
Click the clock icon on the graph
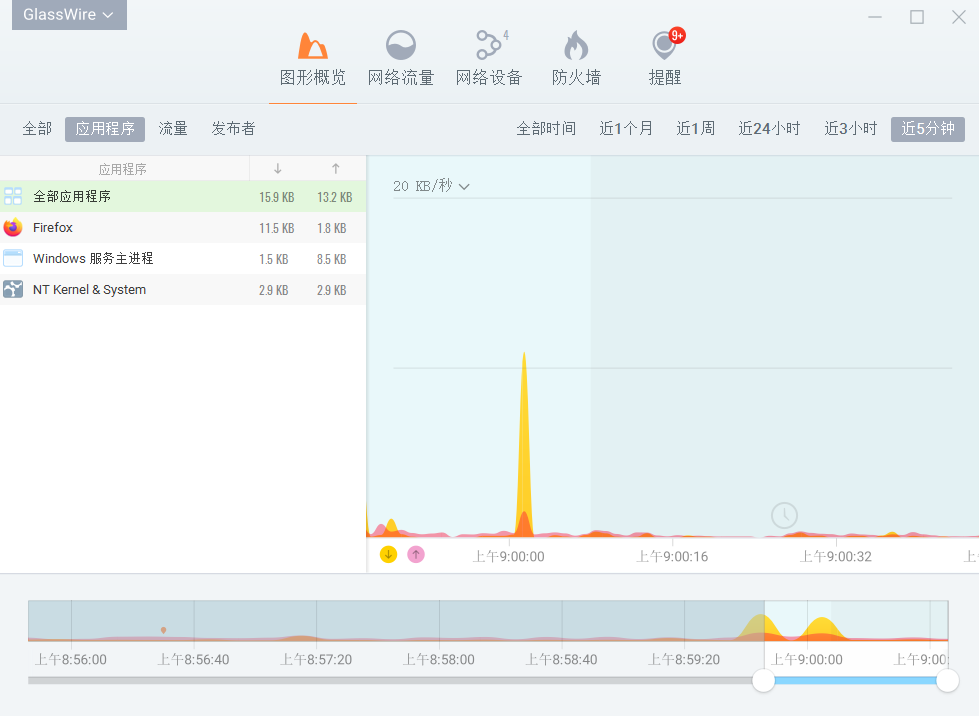click(x=784, y=516)
